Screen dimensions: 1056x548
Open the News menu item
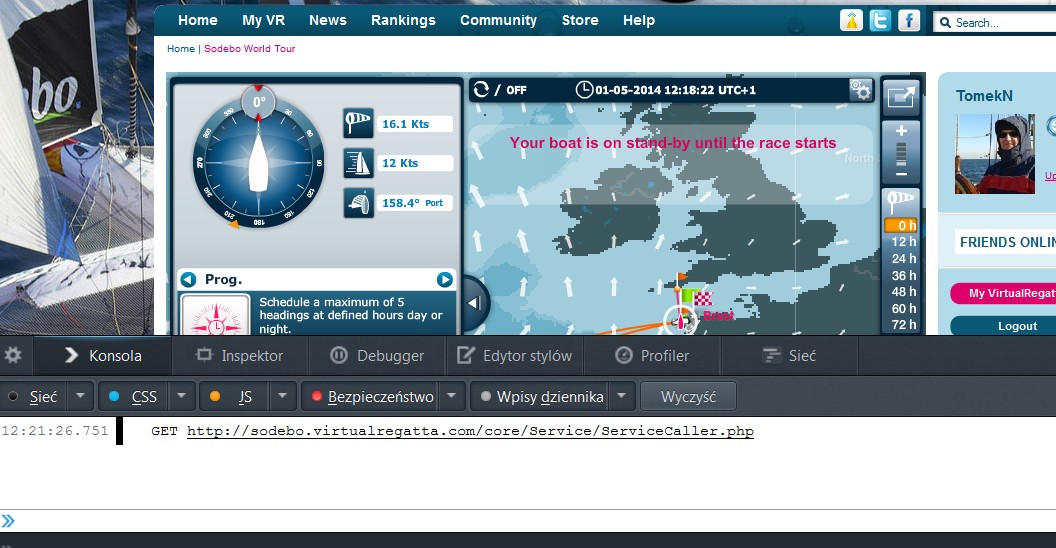coord(327,20)
